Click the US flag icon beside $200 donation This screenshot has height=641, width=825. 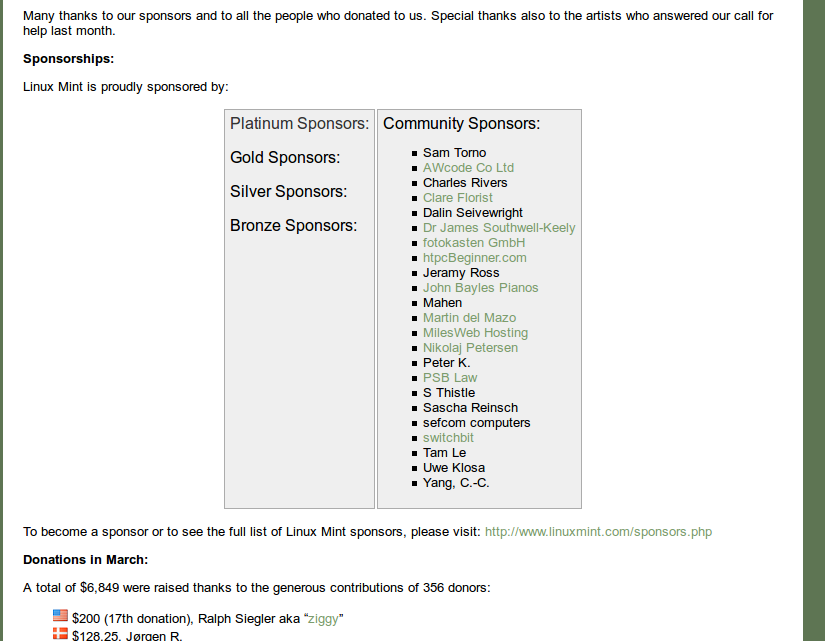(60, 617)
